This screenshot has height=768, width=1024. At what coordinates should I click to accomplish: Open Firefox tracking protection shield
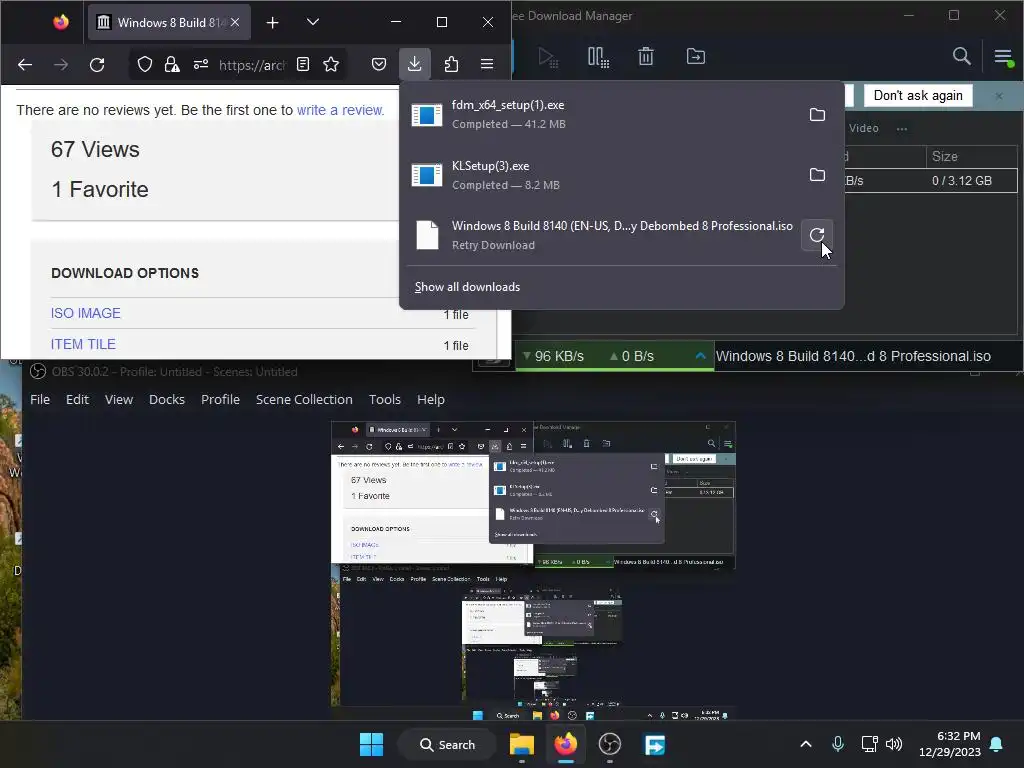pyautogui.click(x=144, y=64)
